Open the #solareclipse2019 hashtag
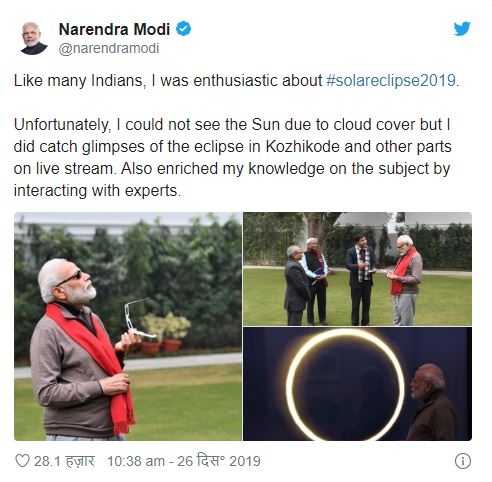This screenshot has width=492, height=482. point(391,81)
